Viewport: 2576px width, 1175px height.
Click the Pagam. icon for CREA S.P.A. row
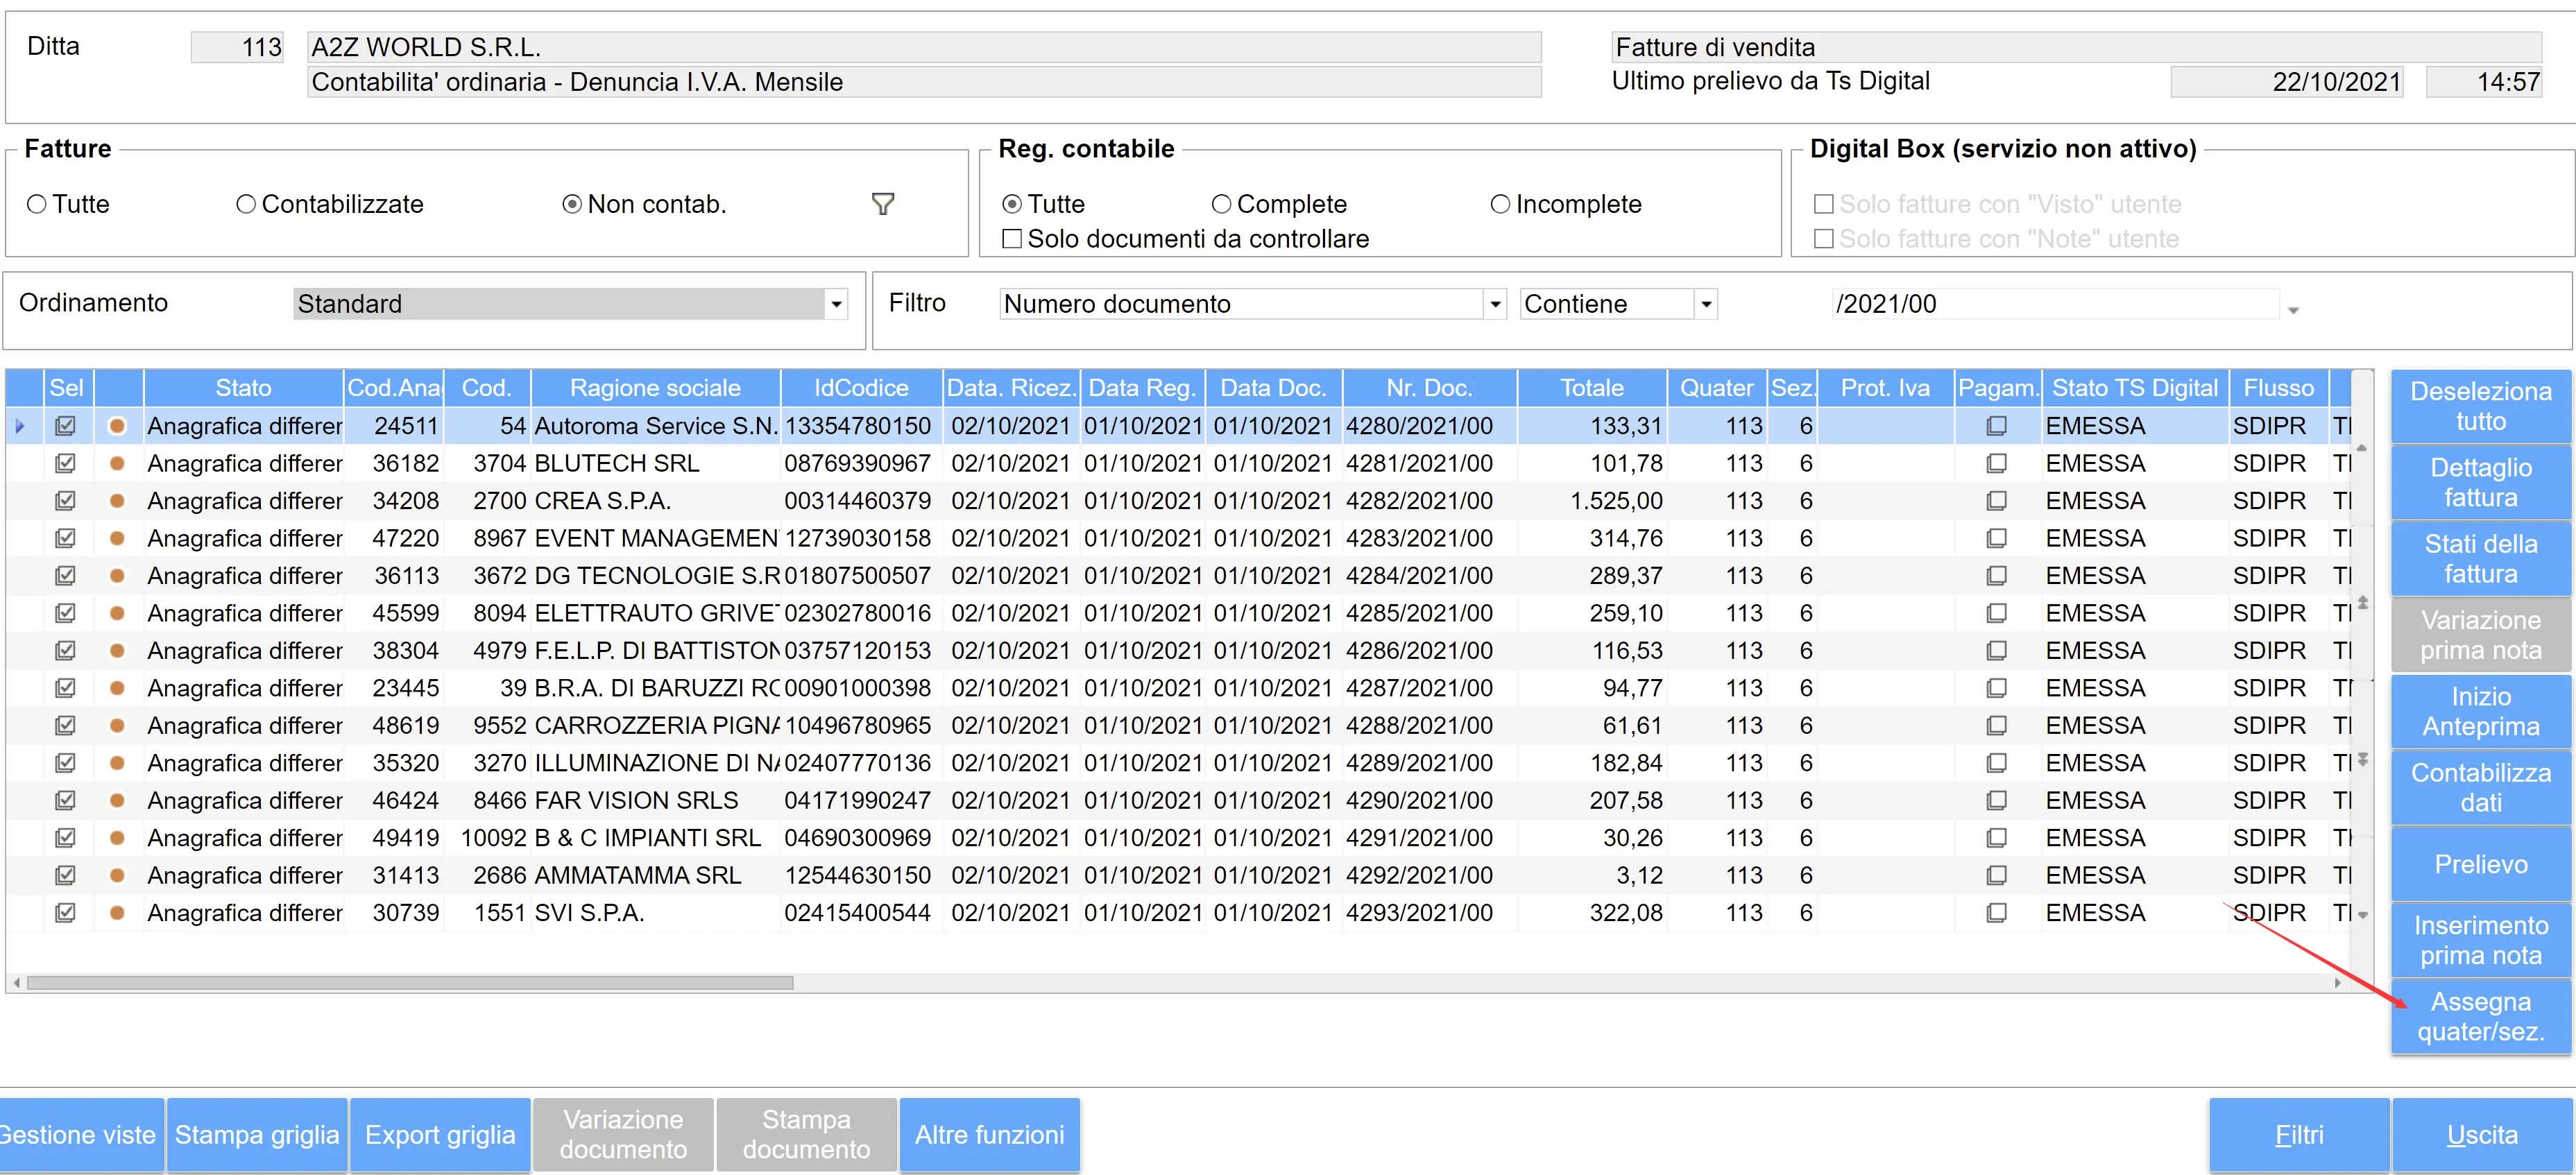pos(1996,500)
